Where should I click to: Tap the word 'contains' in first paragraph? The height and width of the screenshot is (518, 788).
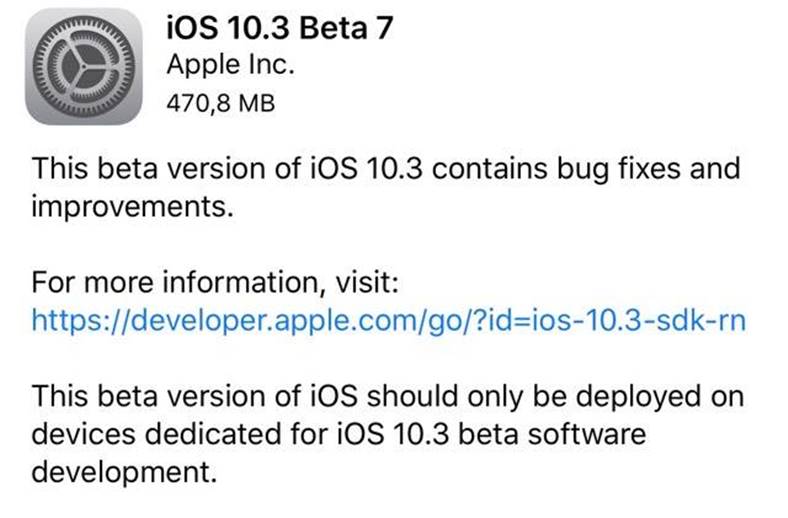coord(489,169)
